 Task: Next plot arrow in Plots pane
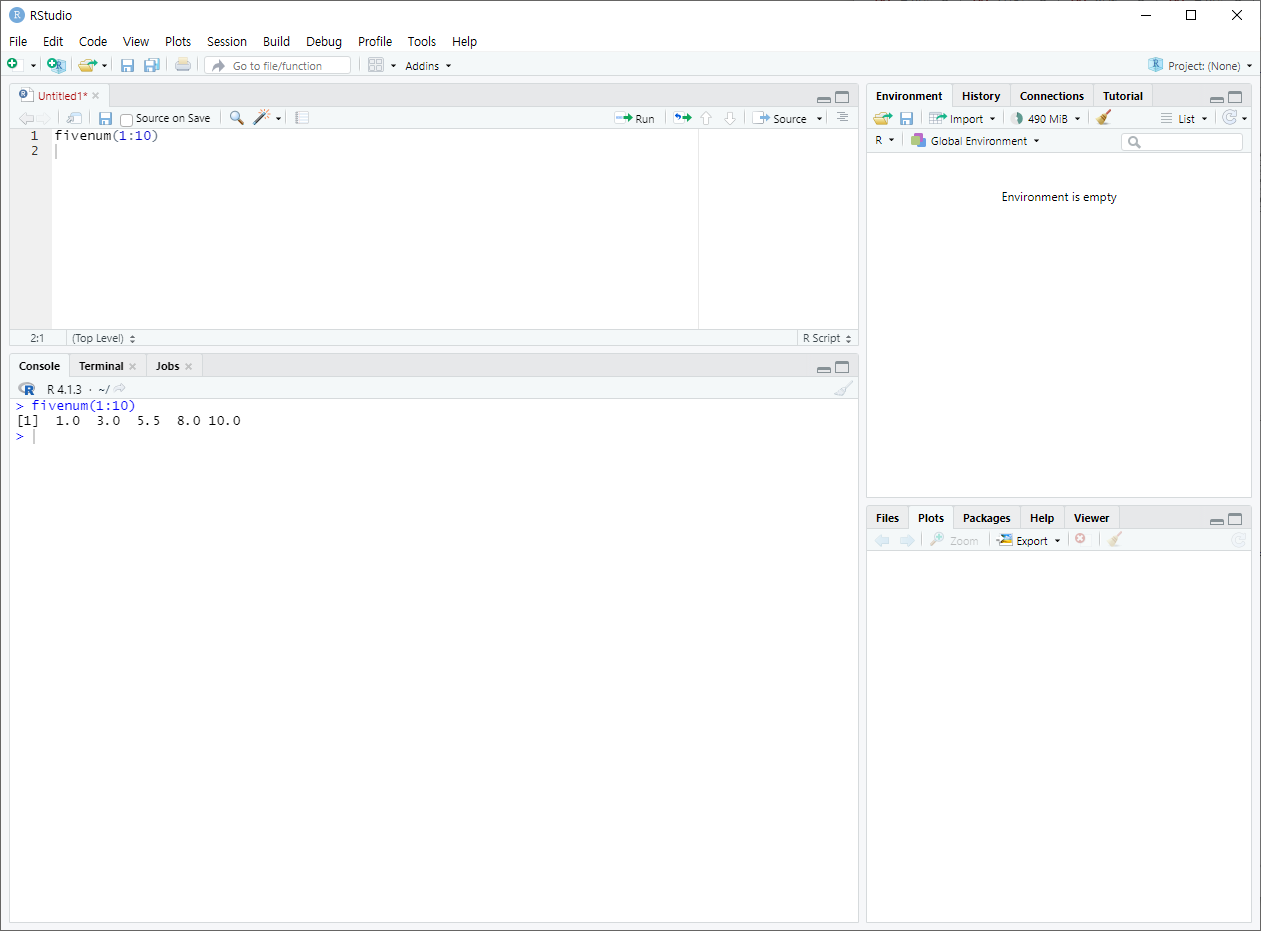(x=907, y=540)
